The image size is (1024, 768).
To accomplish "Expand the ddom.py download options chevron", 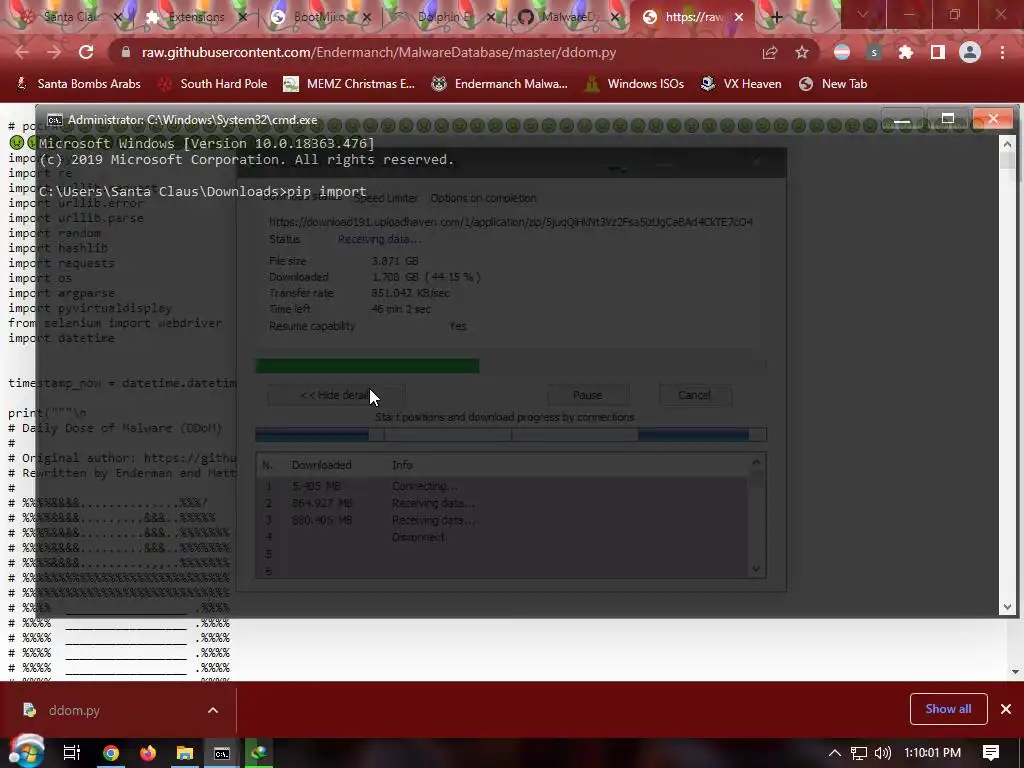I will click(x=213, y=711).
